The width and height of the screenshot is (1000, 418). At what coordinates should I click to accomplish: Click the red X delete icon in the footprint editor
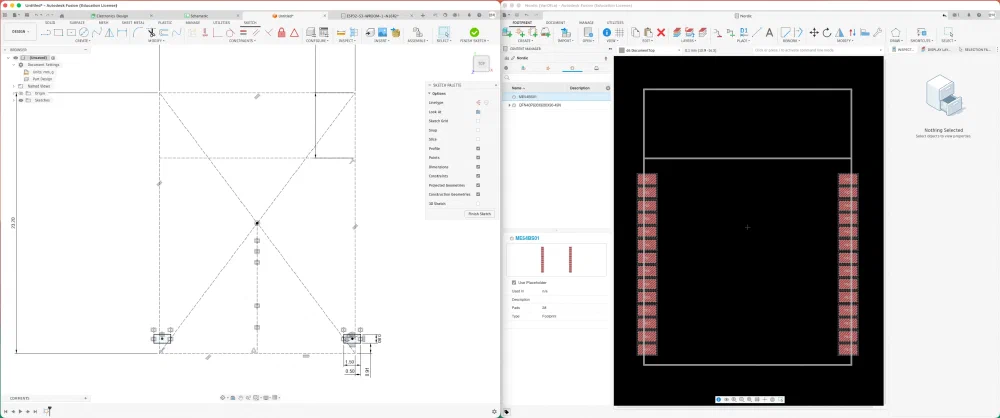[661, 32]
